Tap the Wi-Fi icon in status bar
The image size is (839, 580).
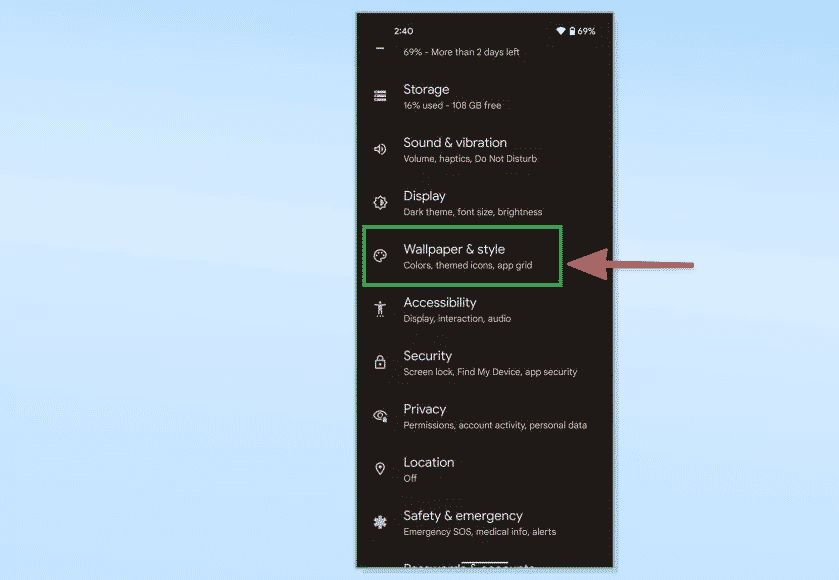(x=561, y=31)
